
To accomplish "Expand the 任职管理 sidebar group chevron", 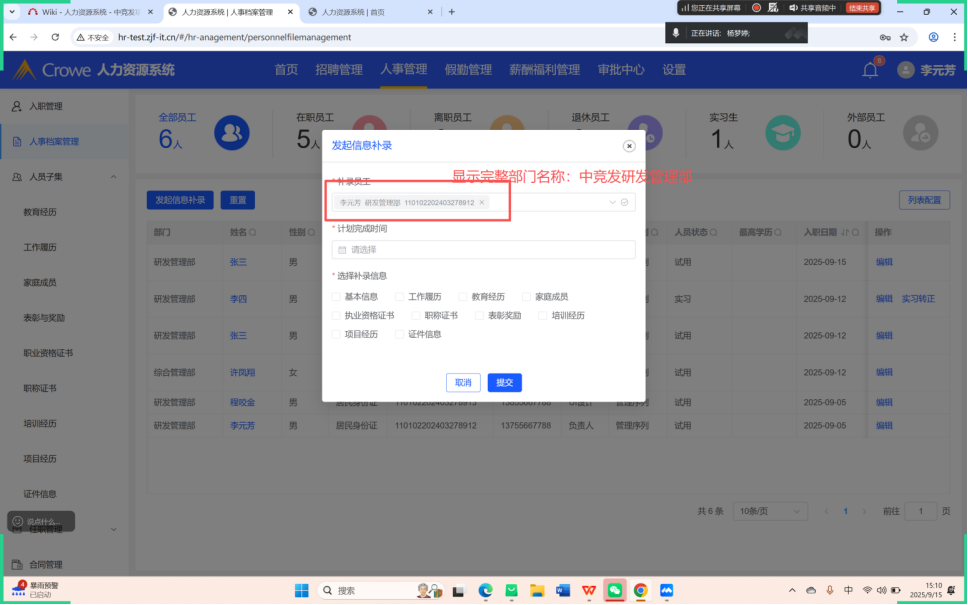I will 114,529.
